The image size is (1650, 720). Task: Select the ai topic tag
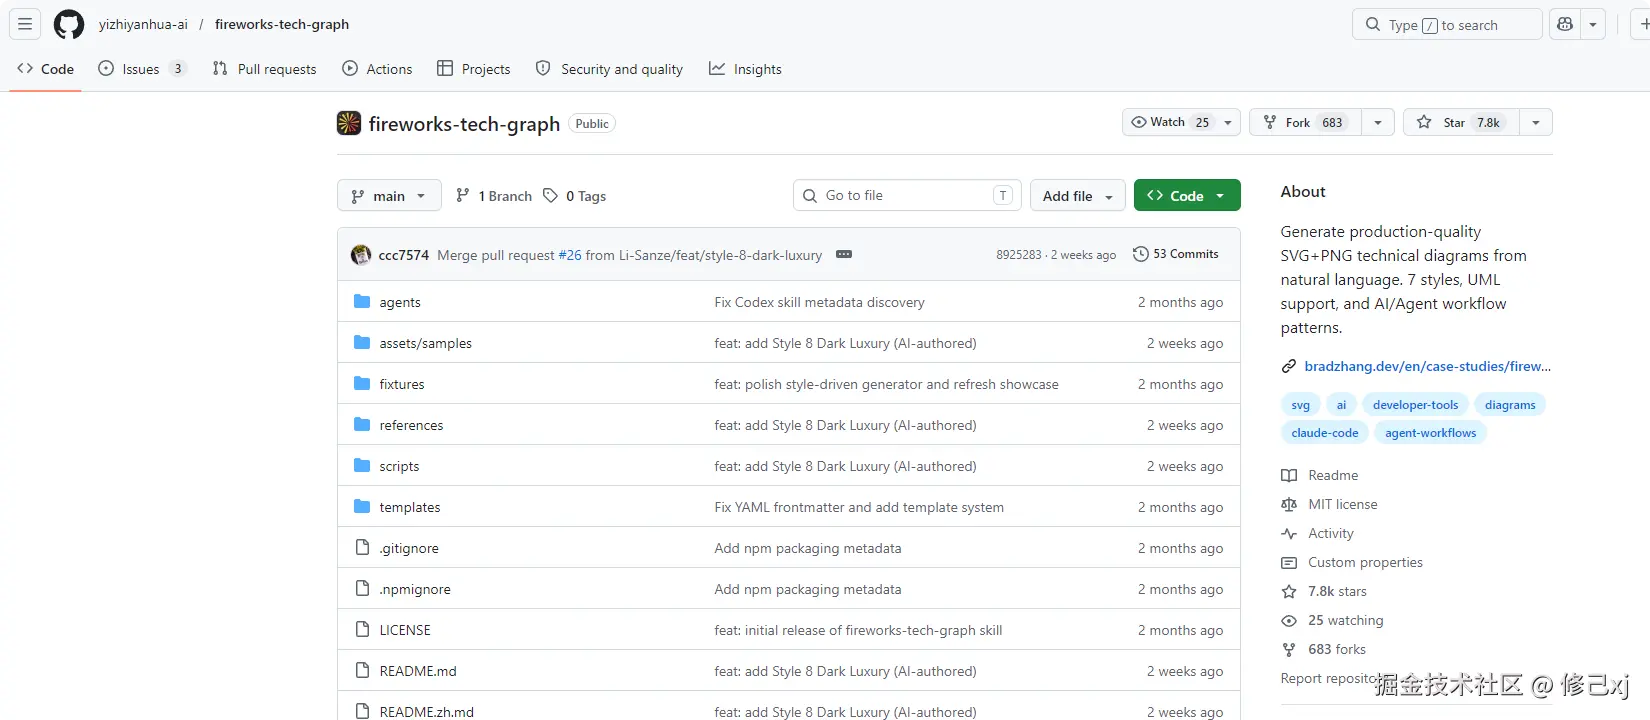1341,405
